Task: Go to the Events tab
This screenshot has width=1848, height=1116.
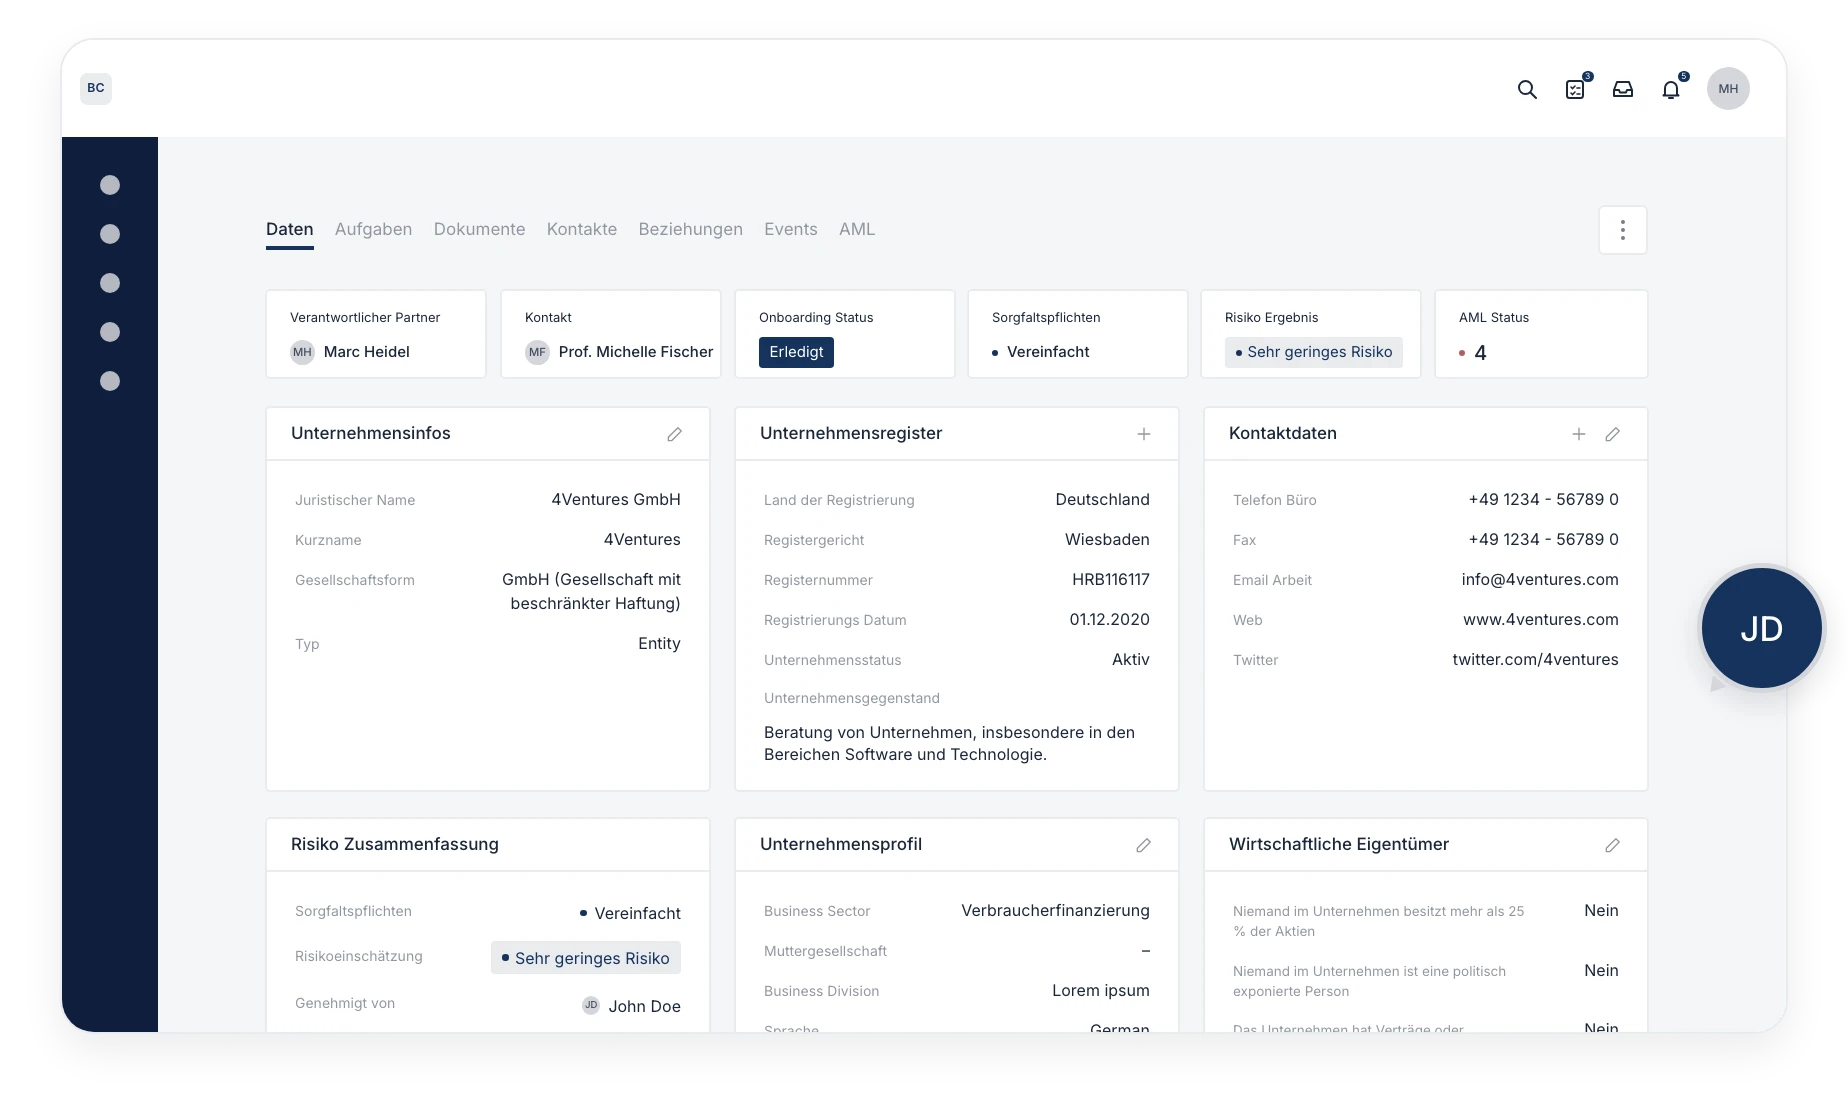Action: pyautogui.click(x=791, y=229)
